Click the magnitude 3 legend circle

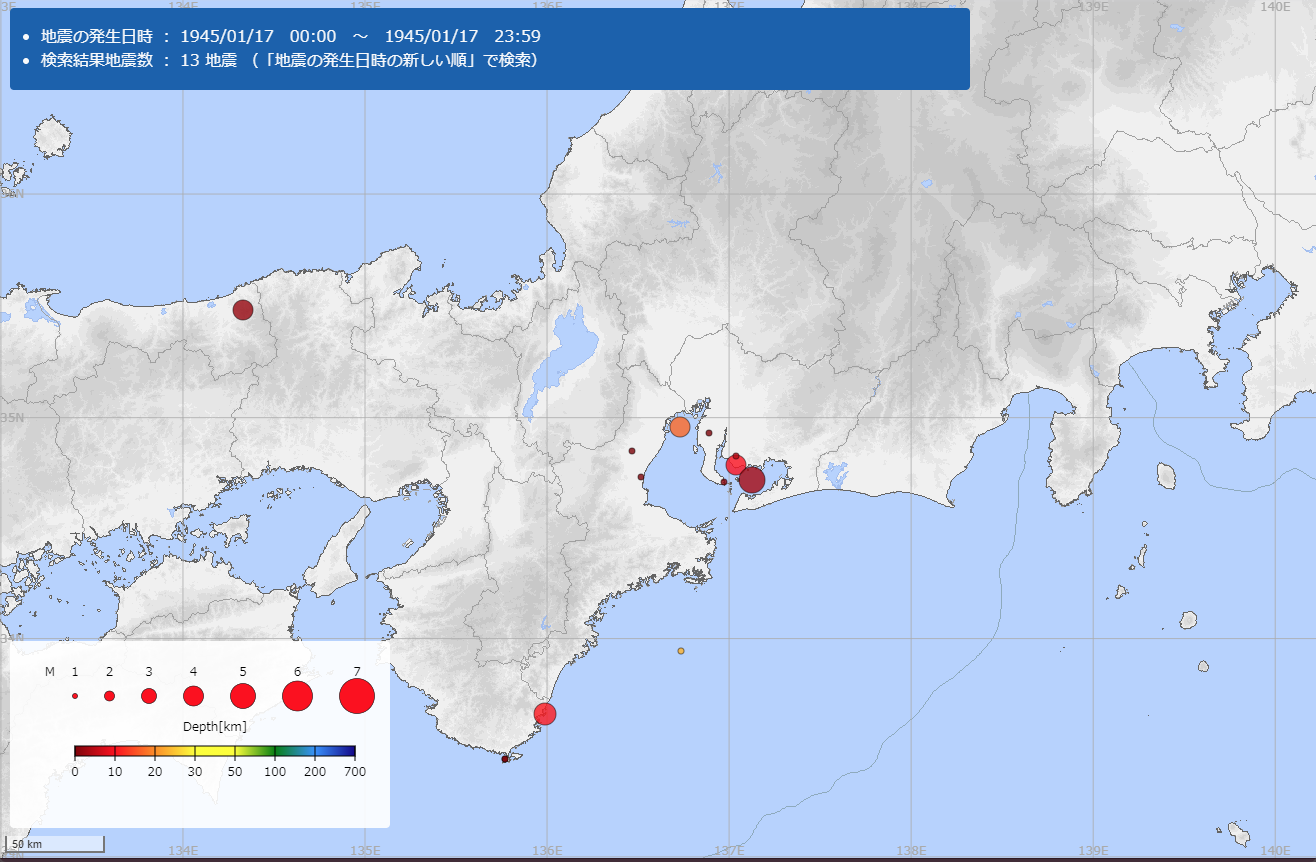[149, 696]
